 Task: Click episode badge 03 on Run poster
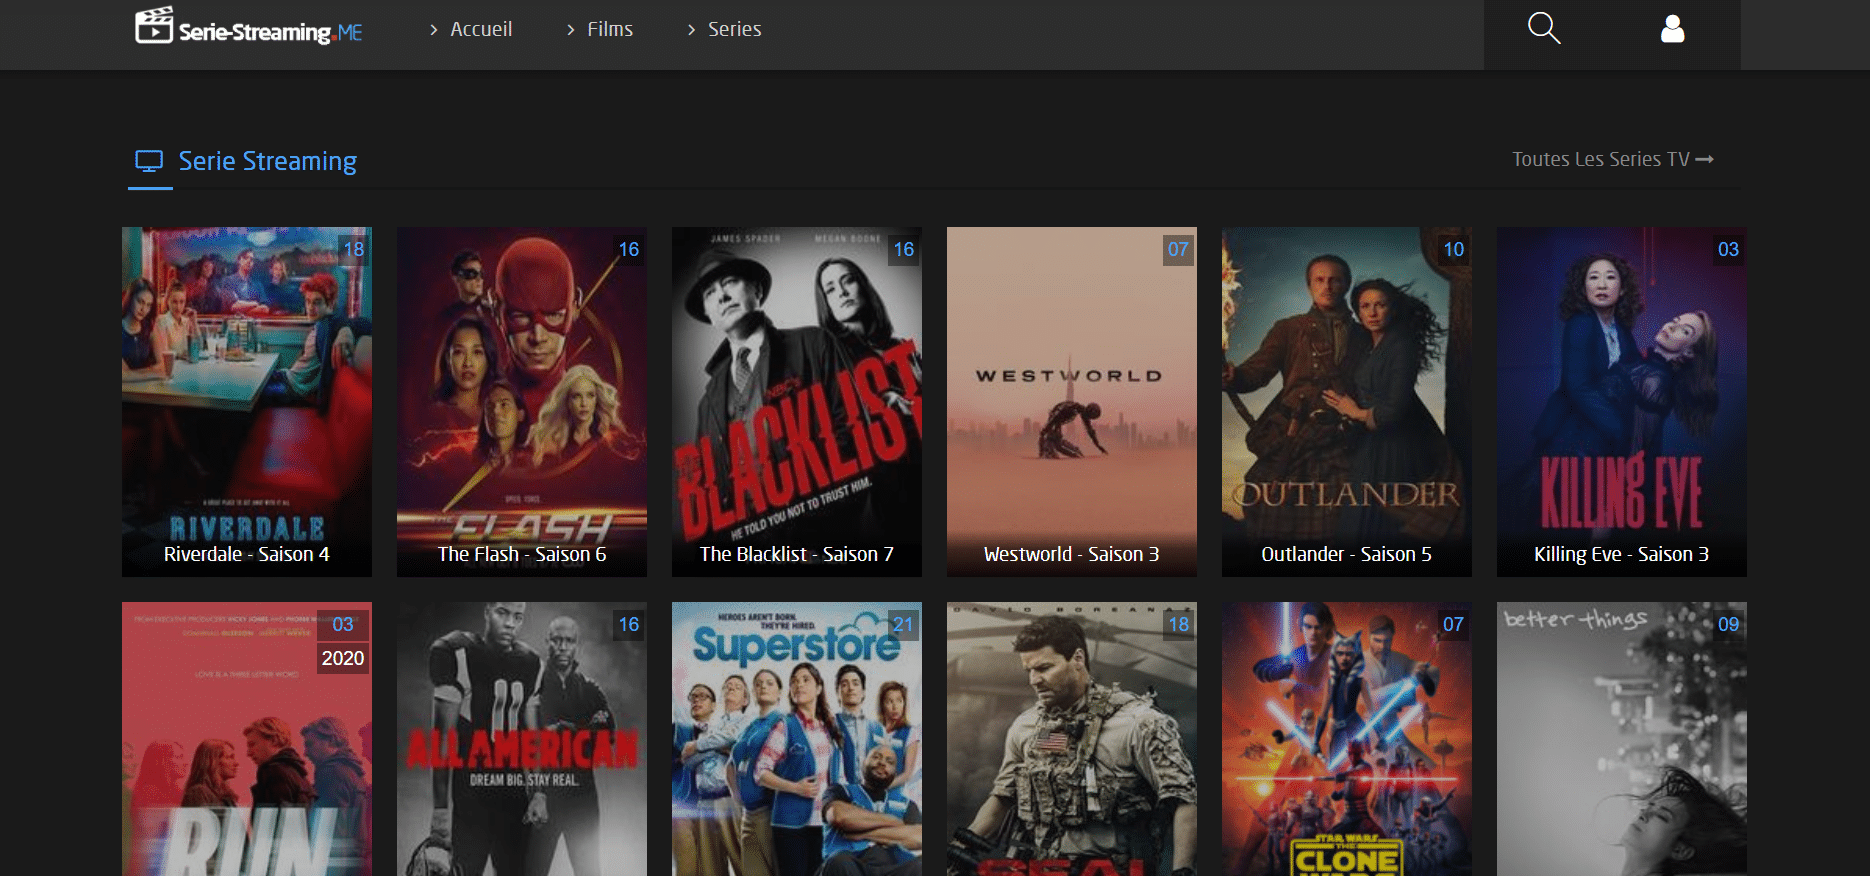(x=343, y=624)
